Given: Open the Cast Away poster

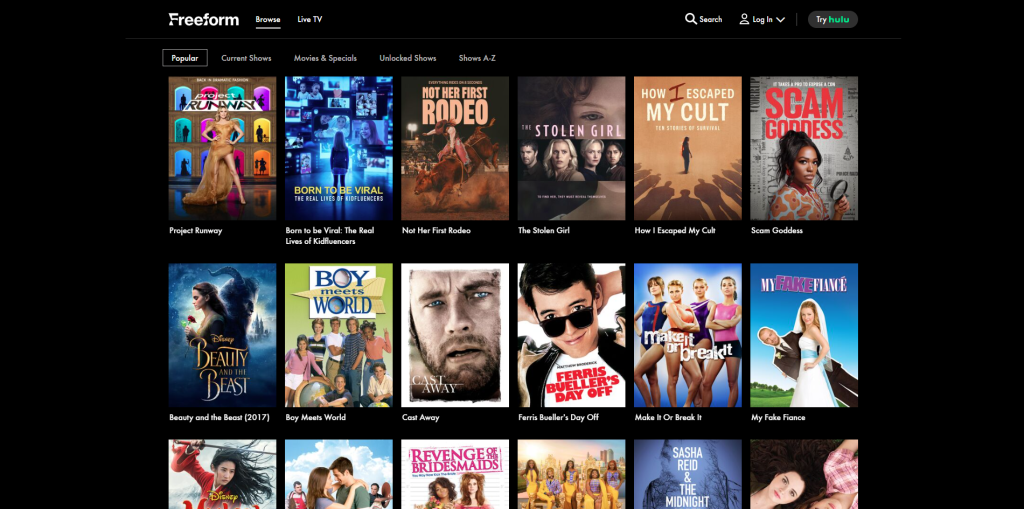Looking at the screenshot, I should point(455,335).
